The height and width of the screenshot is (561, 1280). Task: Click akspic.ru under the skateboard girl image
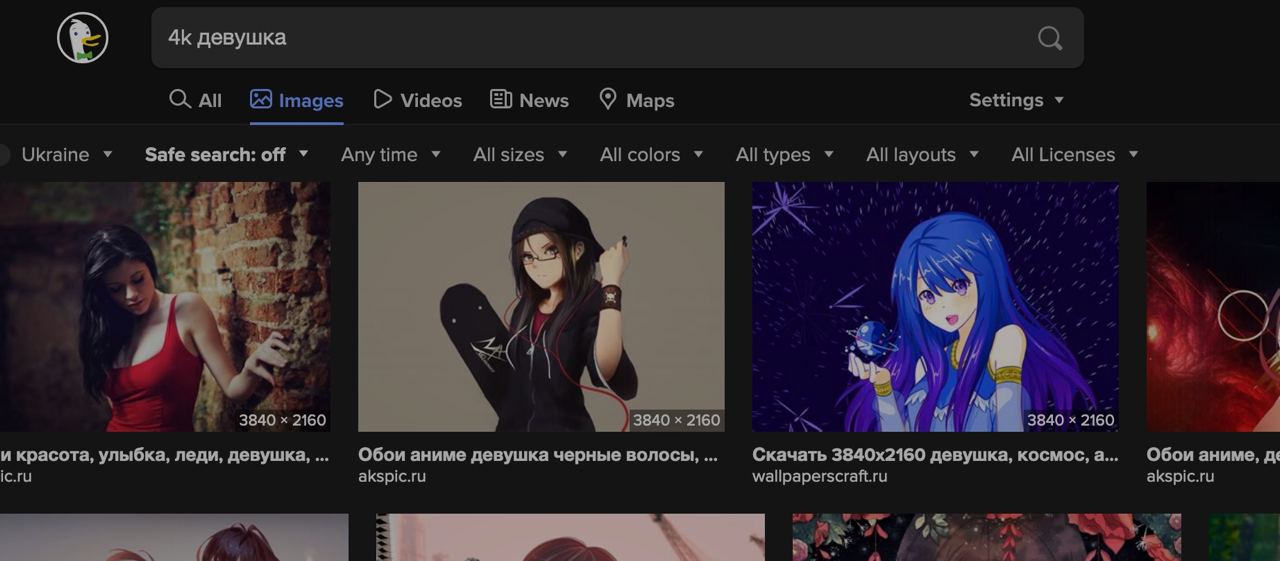click(x=392, y=476)
